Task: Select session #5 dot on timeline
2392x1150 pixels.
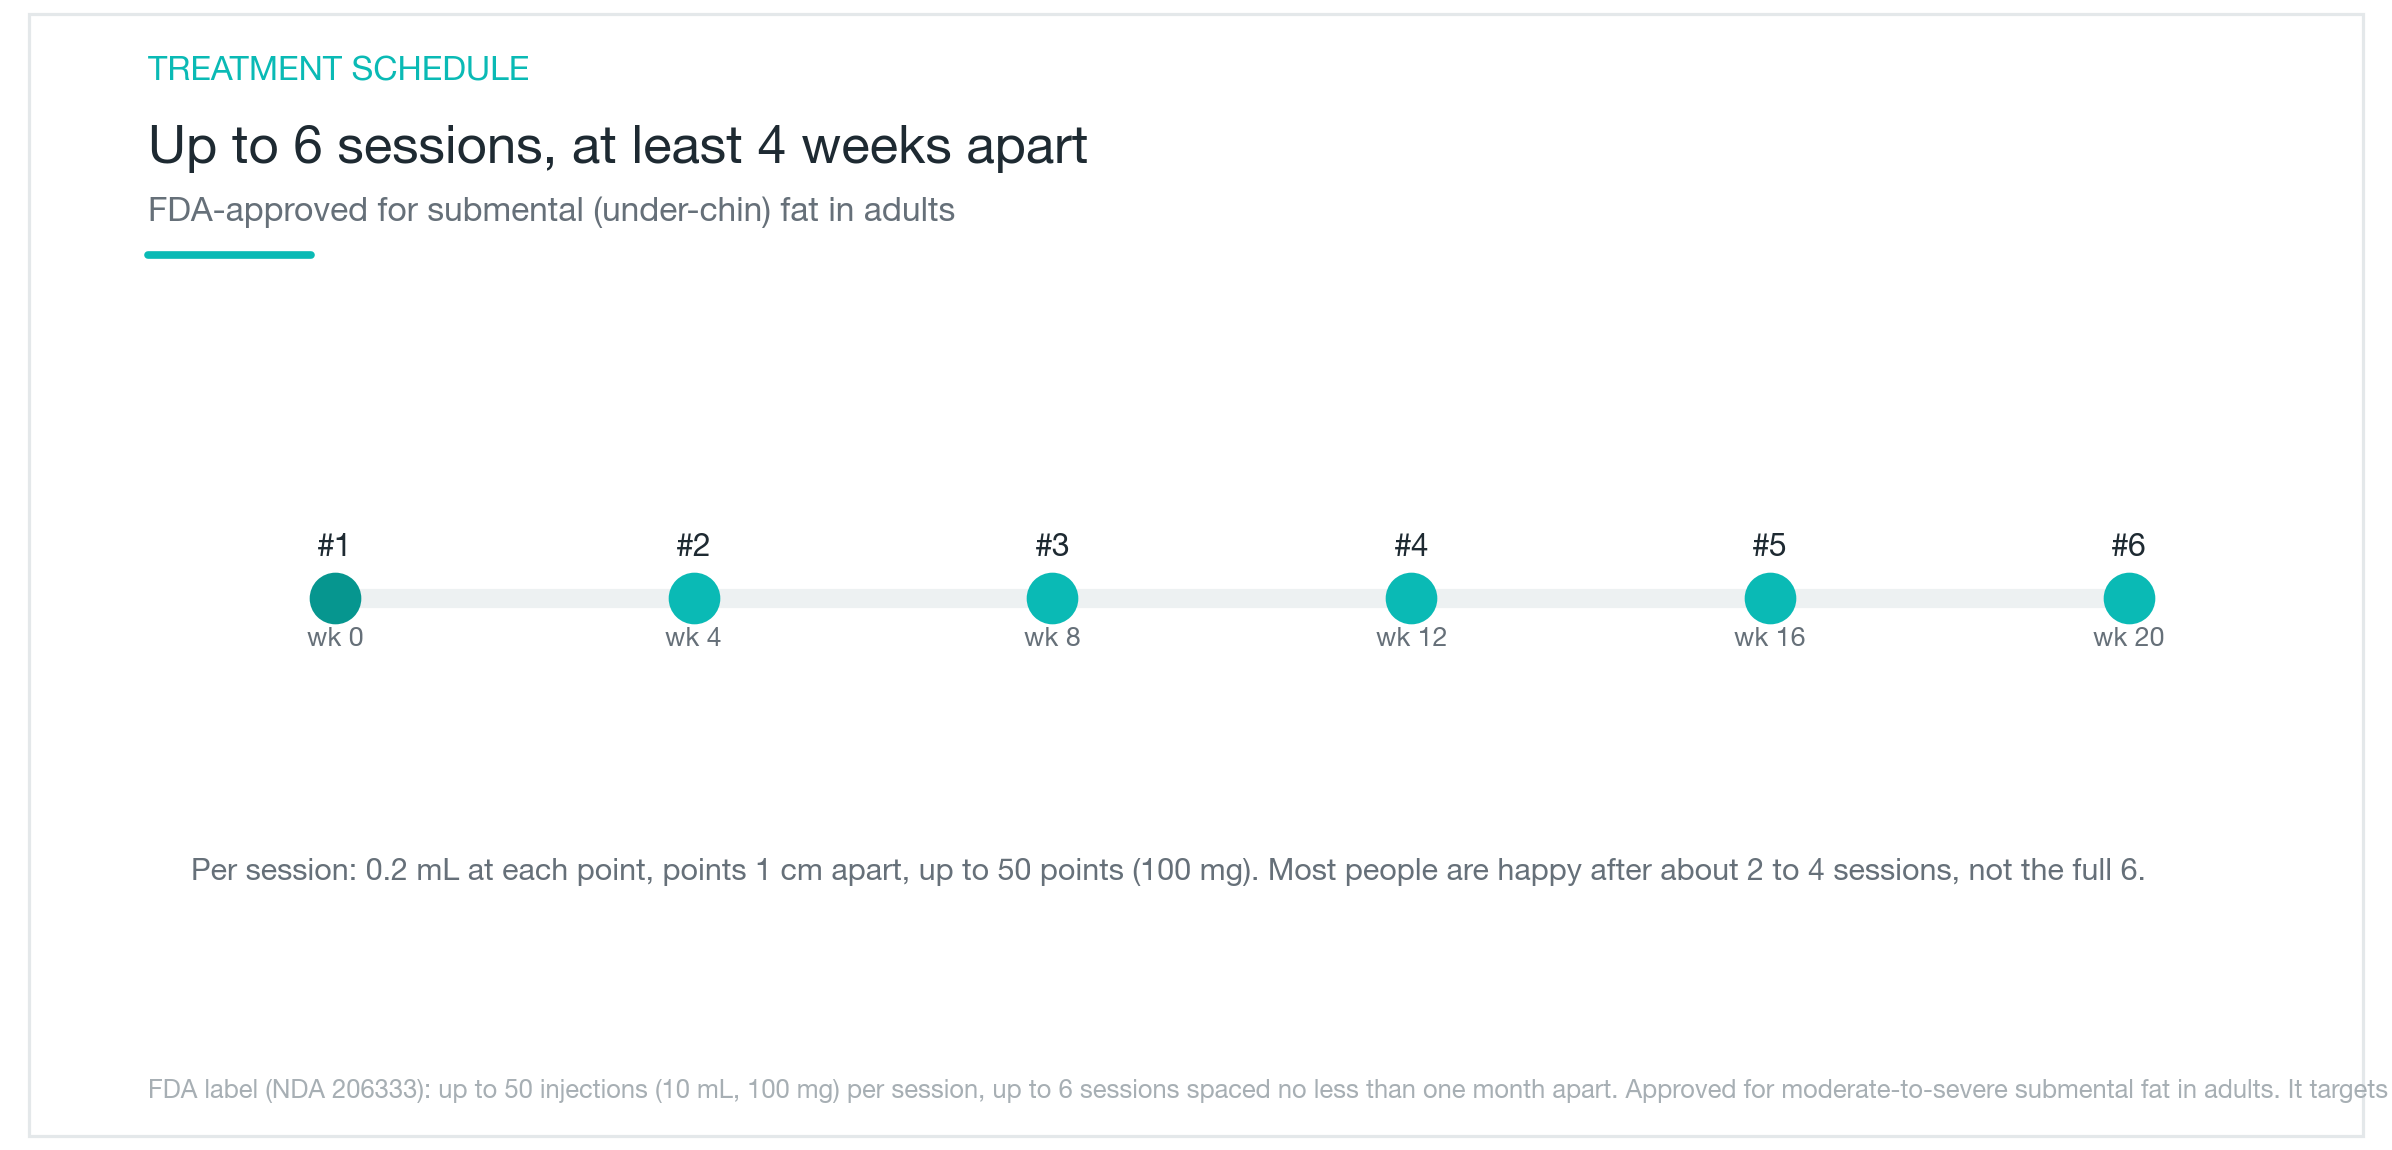Action: coord(1770,598)
